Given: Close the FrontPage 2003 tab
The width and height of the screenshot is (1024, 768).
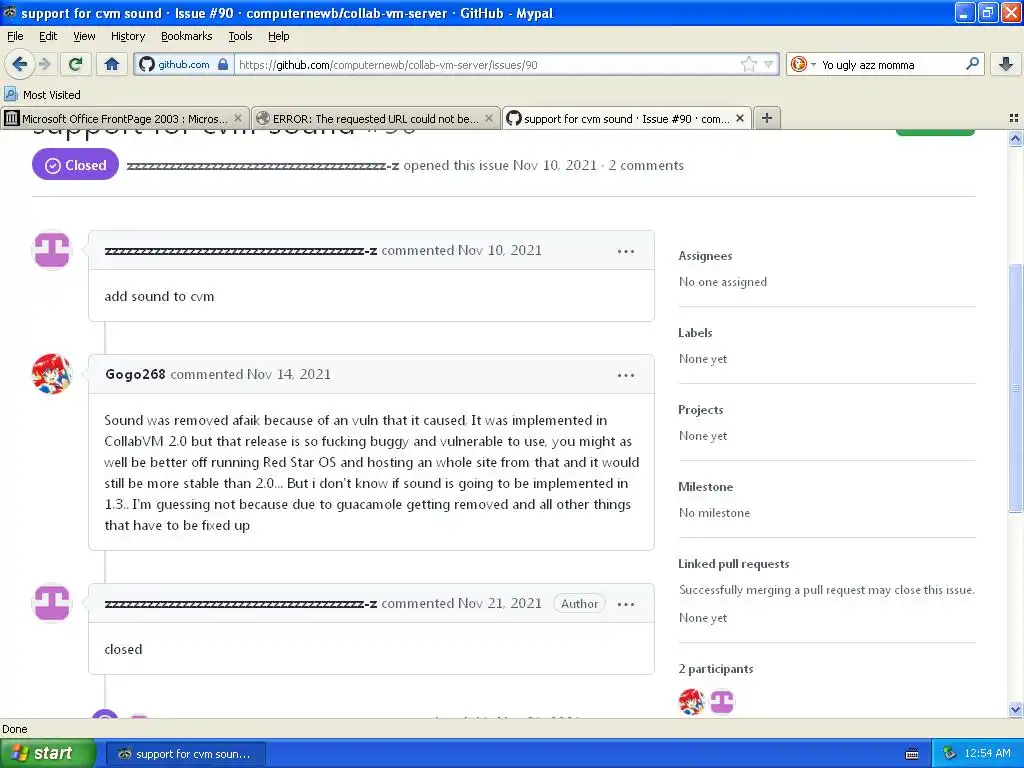Looking at the screenshot, I should coord(238,118).
